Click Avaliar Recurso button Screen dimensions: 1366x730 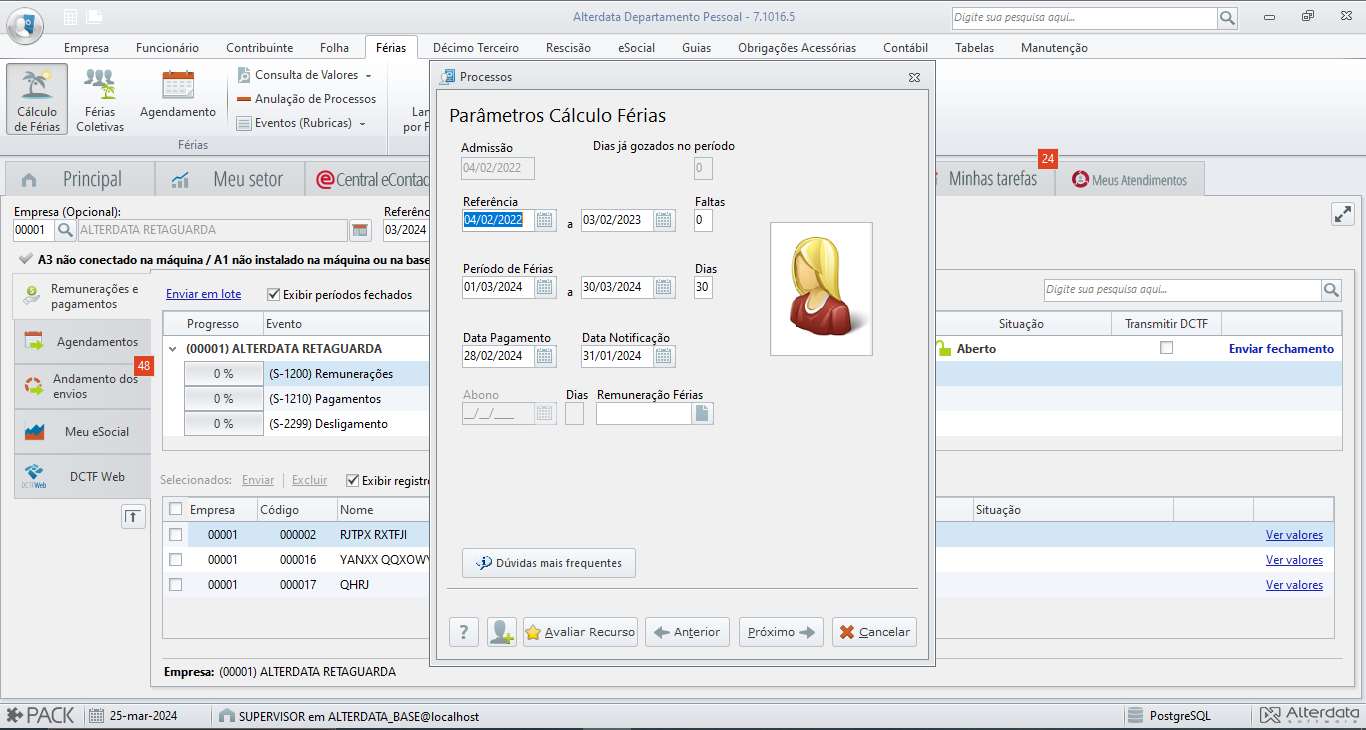(580, 632)
